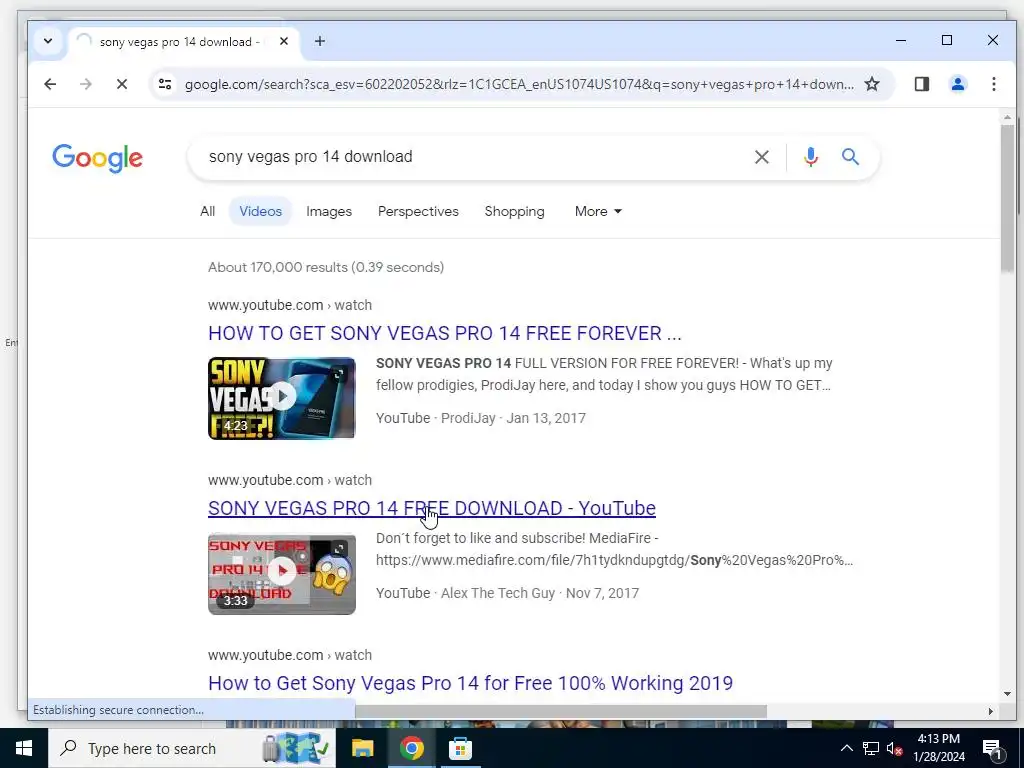1024x768 pixels.
Task: Open HOW TO GET SONY VEGAS PRO 14 FREE FOREVER link
Action: click(445, 333)
